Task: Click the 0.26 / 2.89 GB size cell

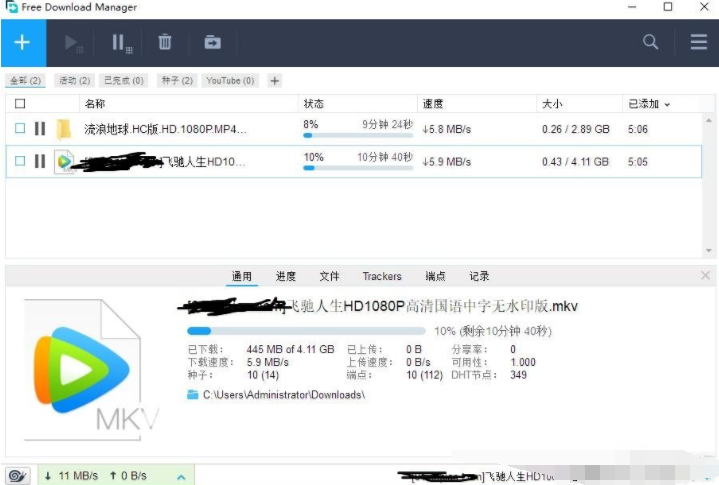Action: 575,129
